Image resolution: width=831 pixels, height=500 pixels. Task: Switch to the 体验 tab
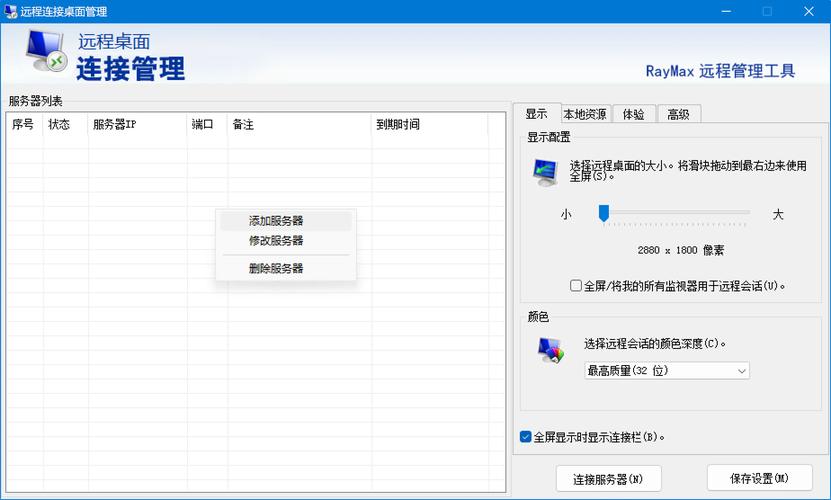tap(633, 114)
